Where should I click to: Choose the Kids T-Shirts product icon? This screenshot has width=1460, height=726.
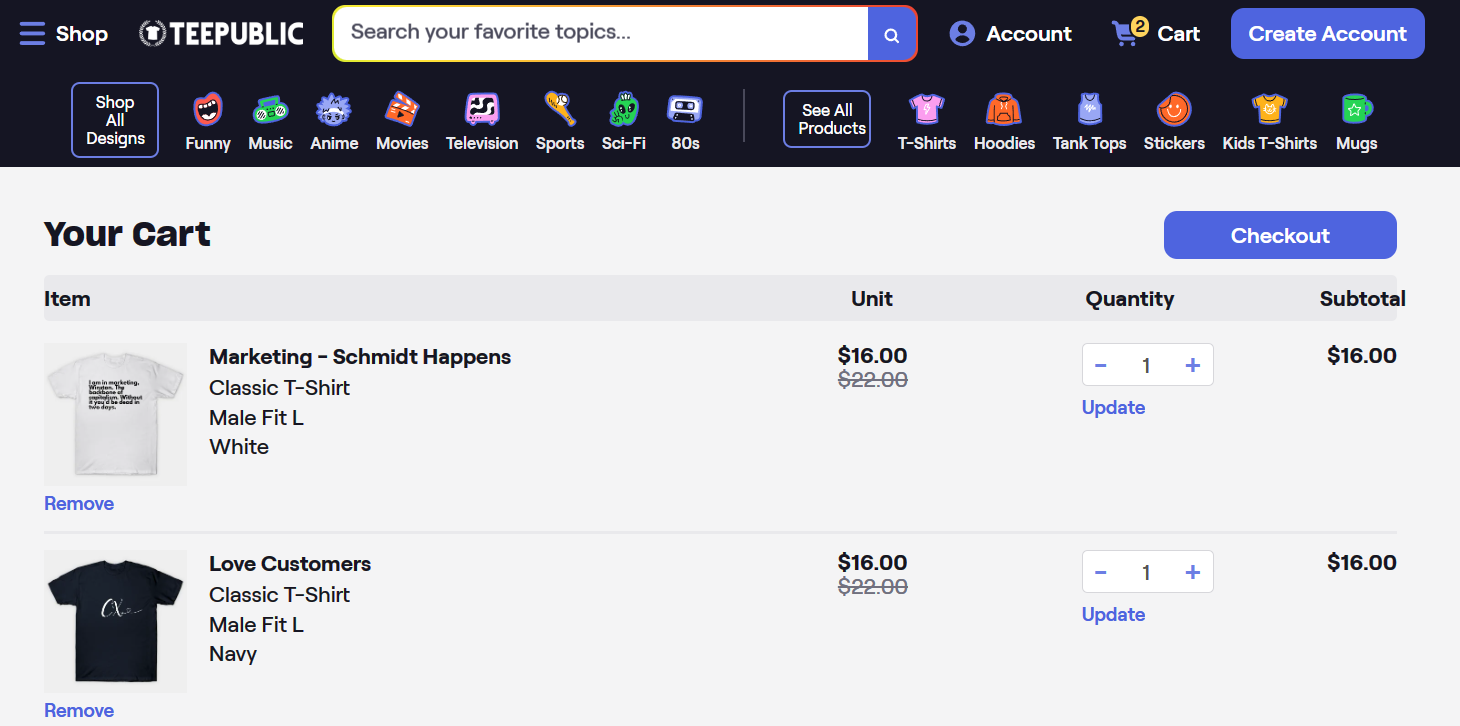1269,109
